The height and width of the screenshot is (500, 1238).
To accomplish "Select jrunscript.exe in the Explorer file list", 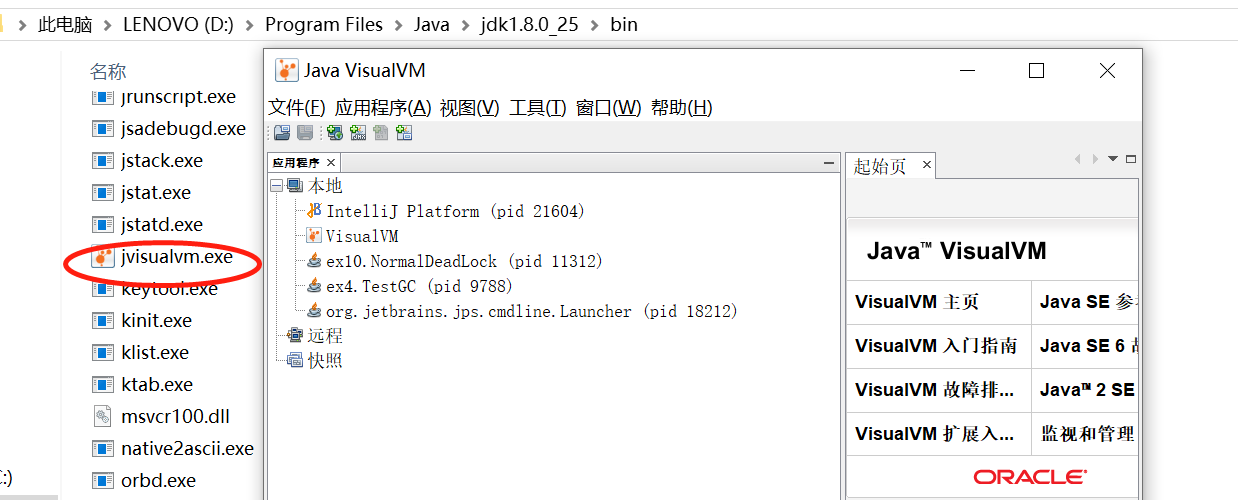I will (x=166, y=97).
